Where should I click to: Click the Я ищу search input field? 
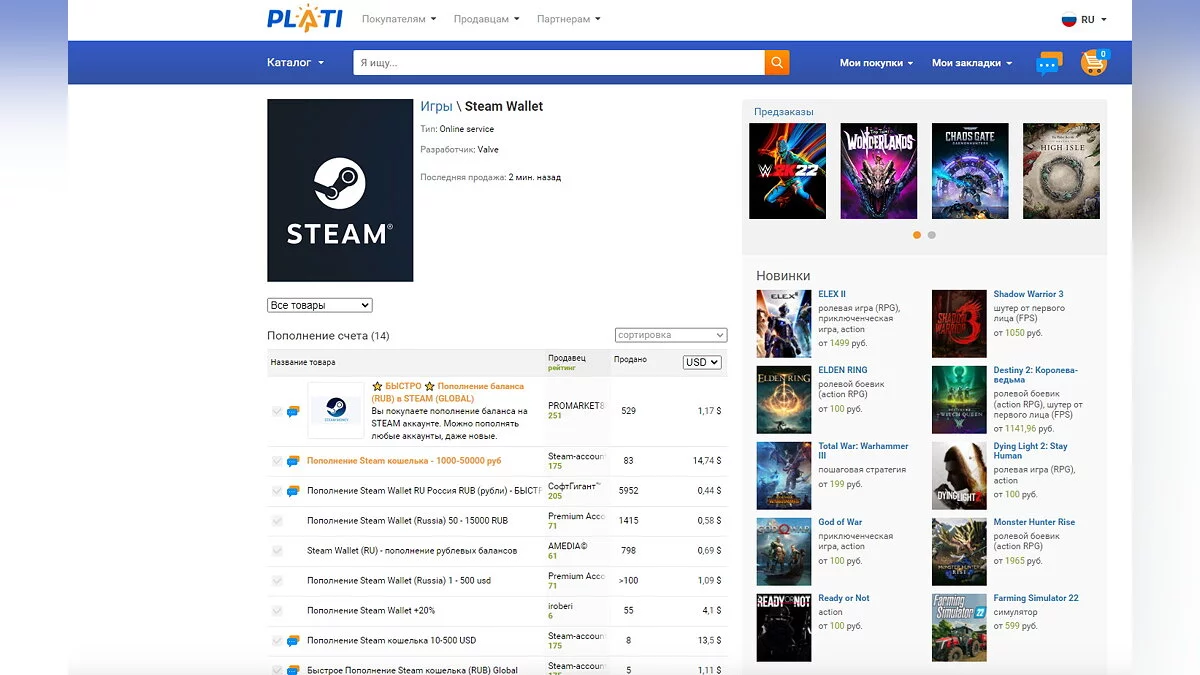(x=558, y=63)
